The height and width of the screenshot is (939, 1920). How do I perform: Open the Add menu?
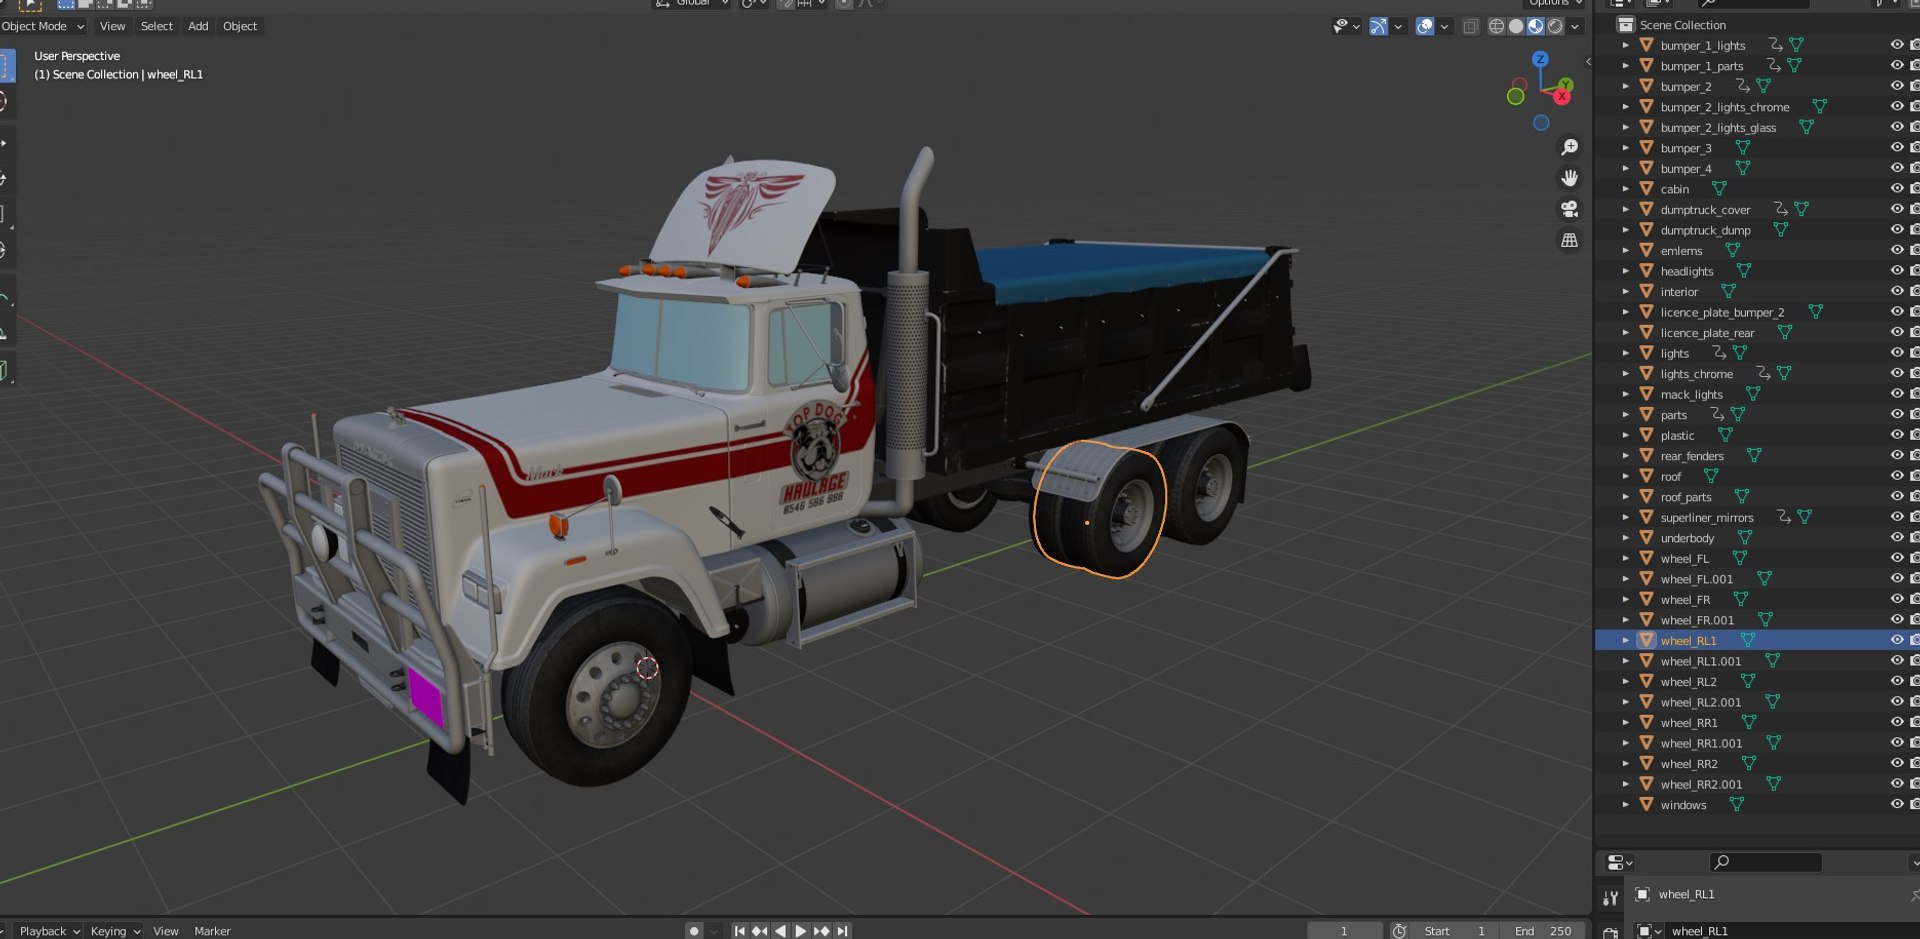[198, 27]
